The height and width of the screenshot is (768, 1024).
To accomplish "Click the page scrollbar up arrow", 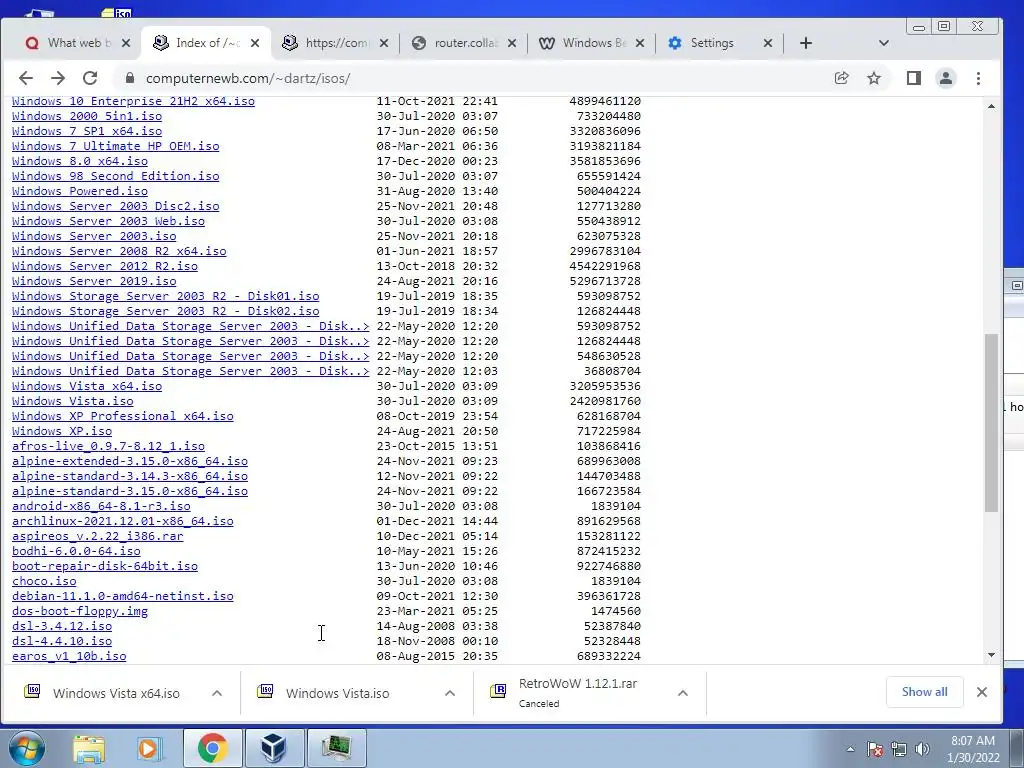I will click(x=991, y=106).
